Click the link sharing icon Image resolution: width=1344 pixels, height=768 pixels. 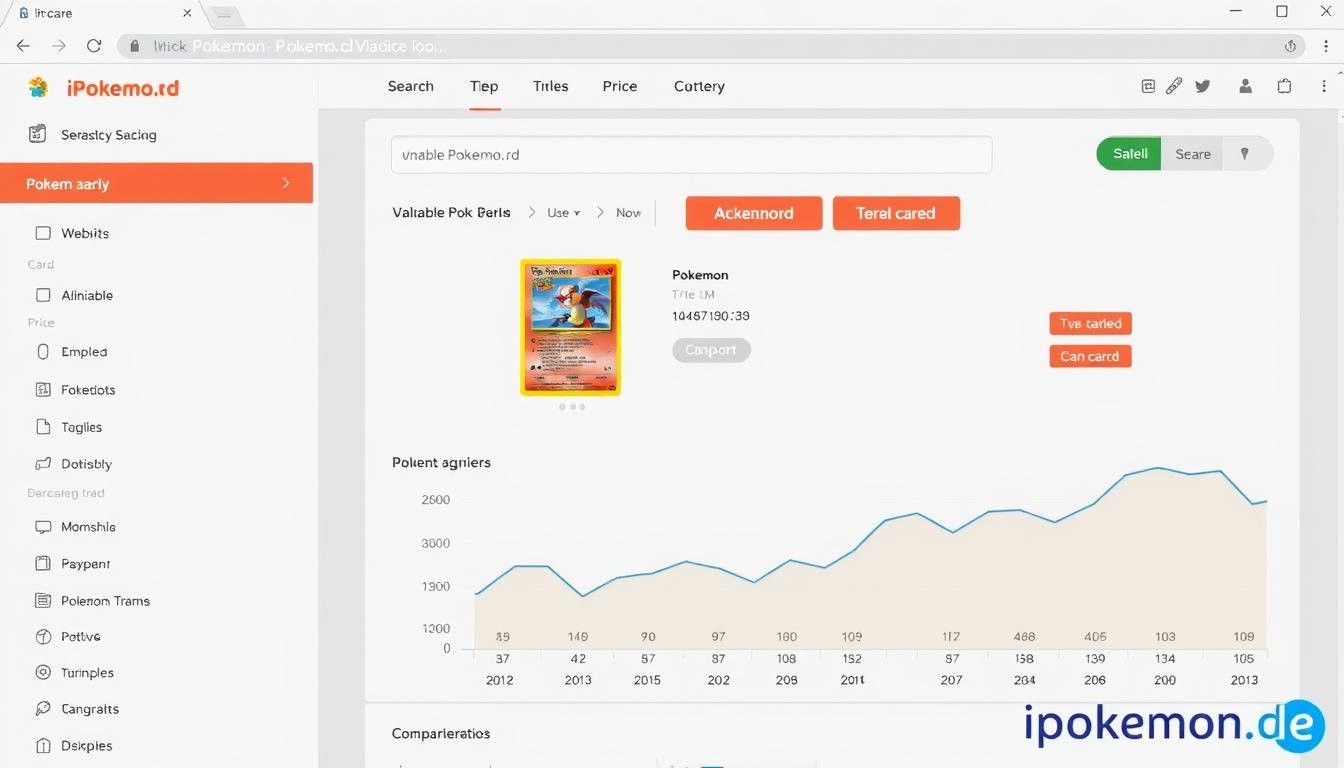point(1174,86)
